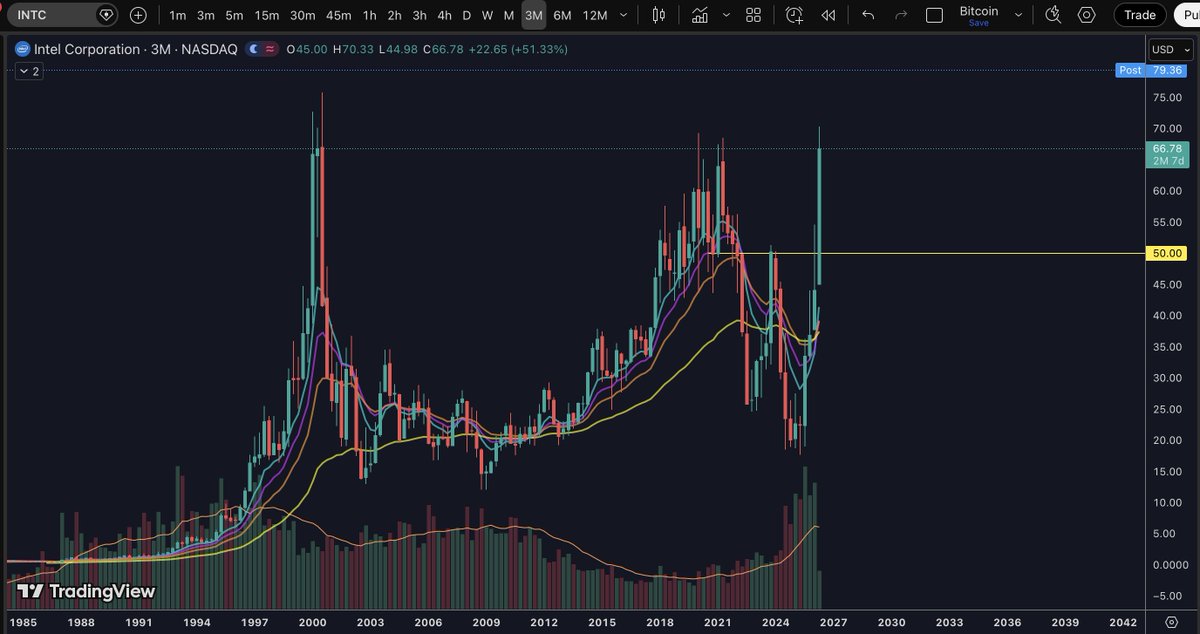The height and width of the screenshot is (634, 1200).
Task: Select the 1m timeframe
Action: (177, 15)
